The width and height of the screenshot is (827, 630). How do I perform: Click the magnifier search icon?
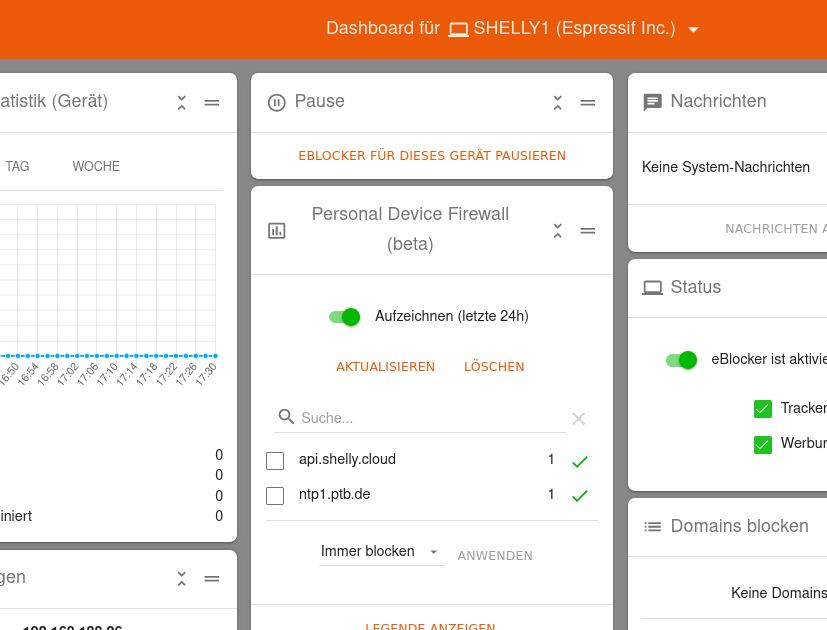pyautogui.click(x=286, y=417)
